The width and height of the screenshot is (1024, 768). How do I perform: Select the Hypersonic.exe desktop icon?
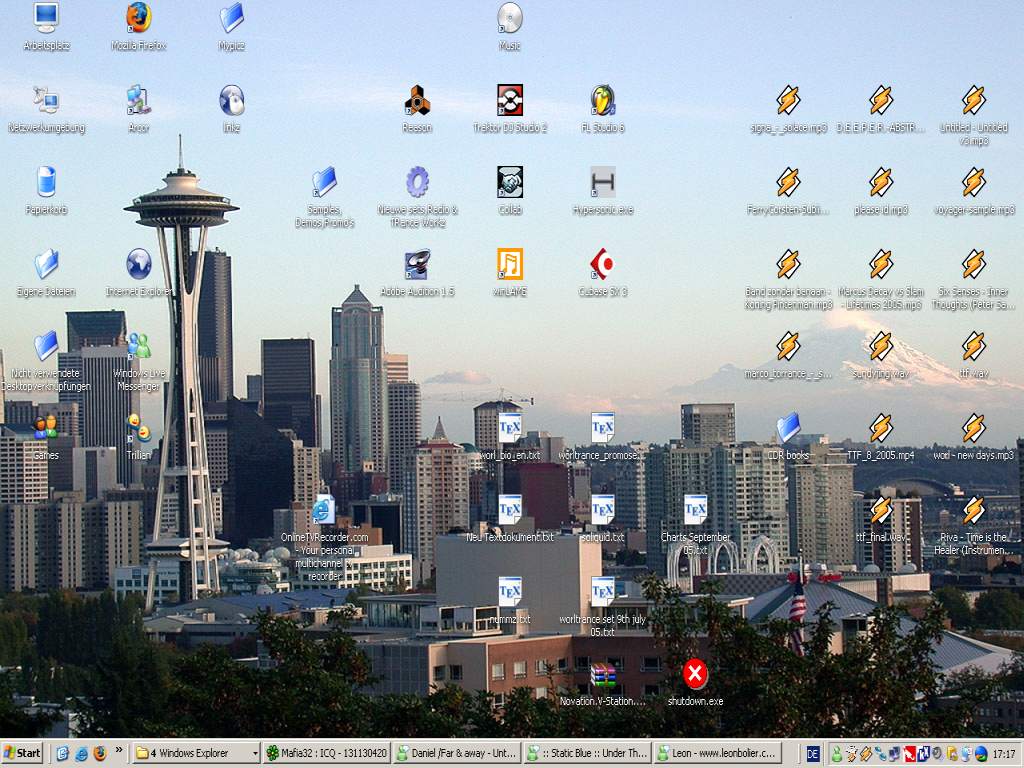tap(602, 183)
